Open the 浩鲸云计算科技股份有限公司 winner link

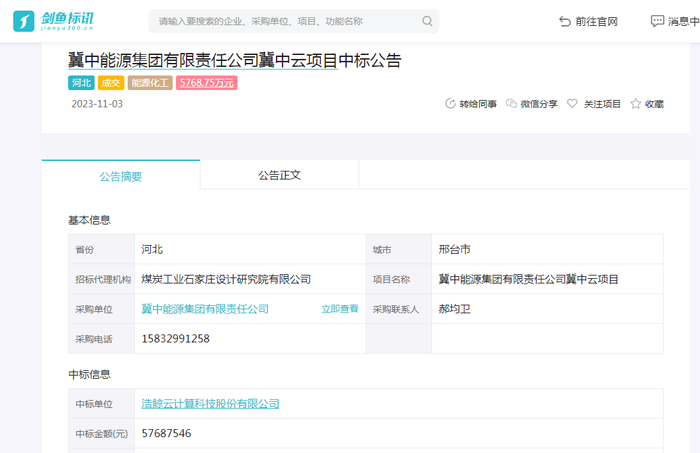click(x=210, y=403)
